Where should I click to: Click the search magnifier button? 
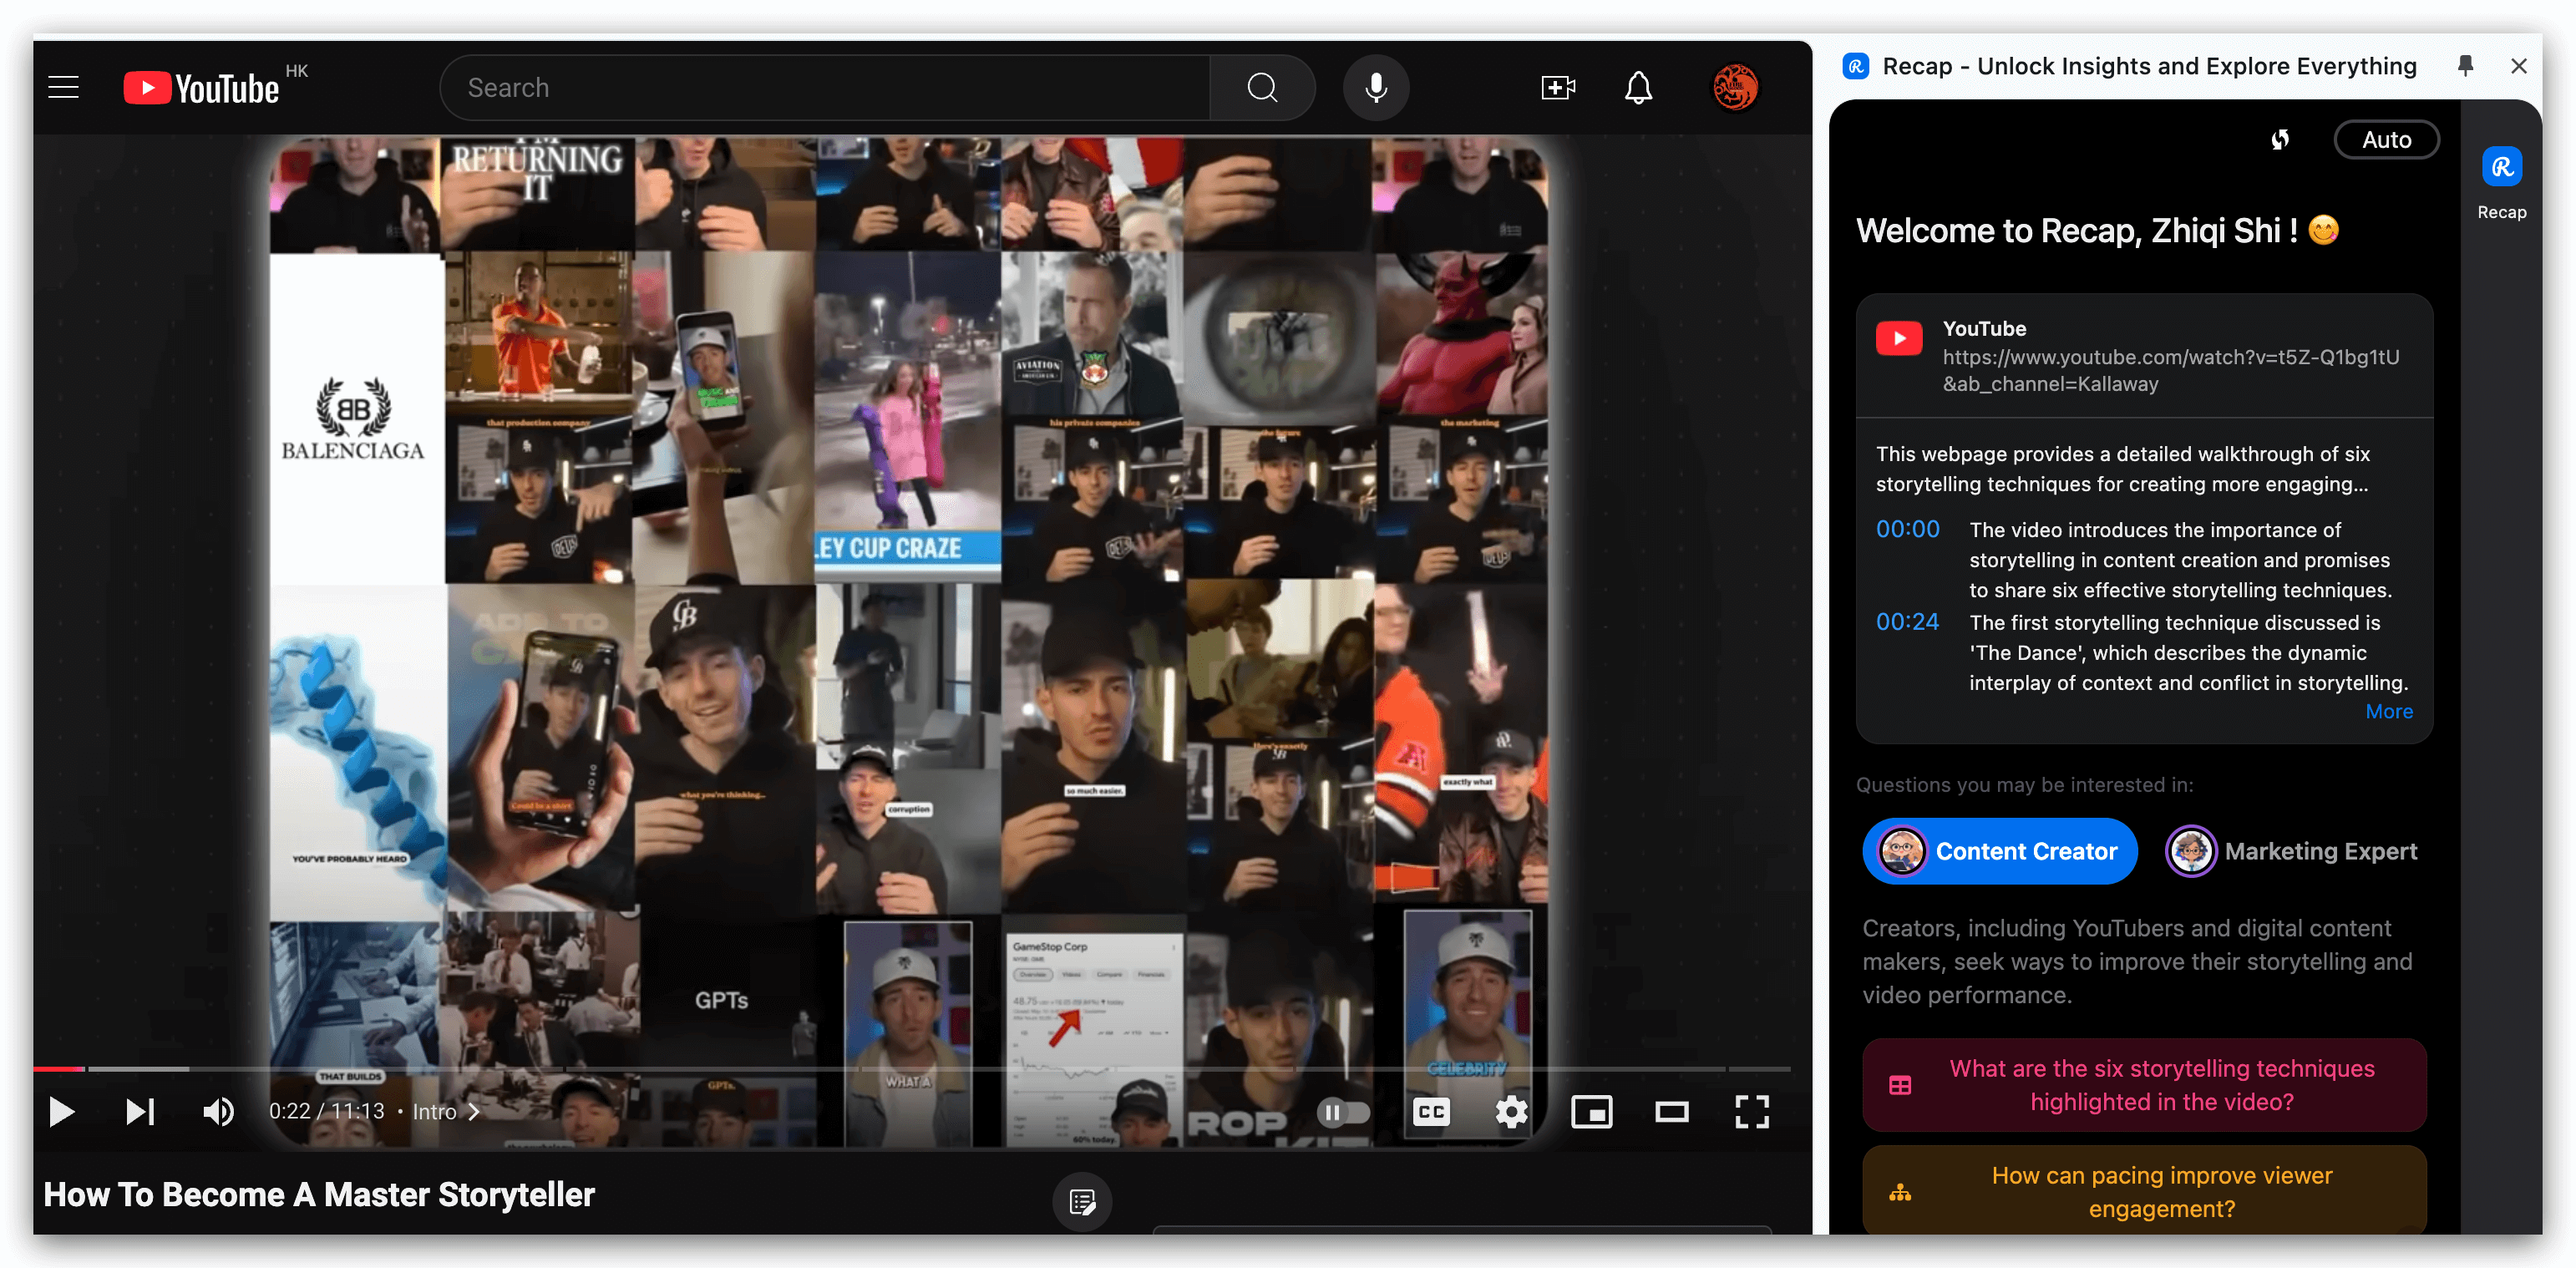[1262, 88]
